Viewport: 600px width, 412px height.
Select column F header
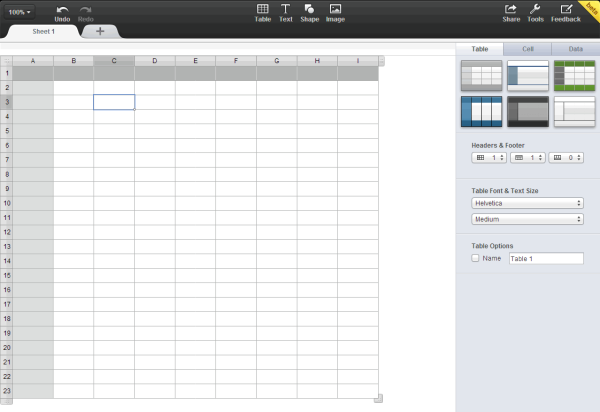236,61
